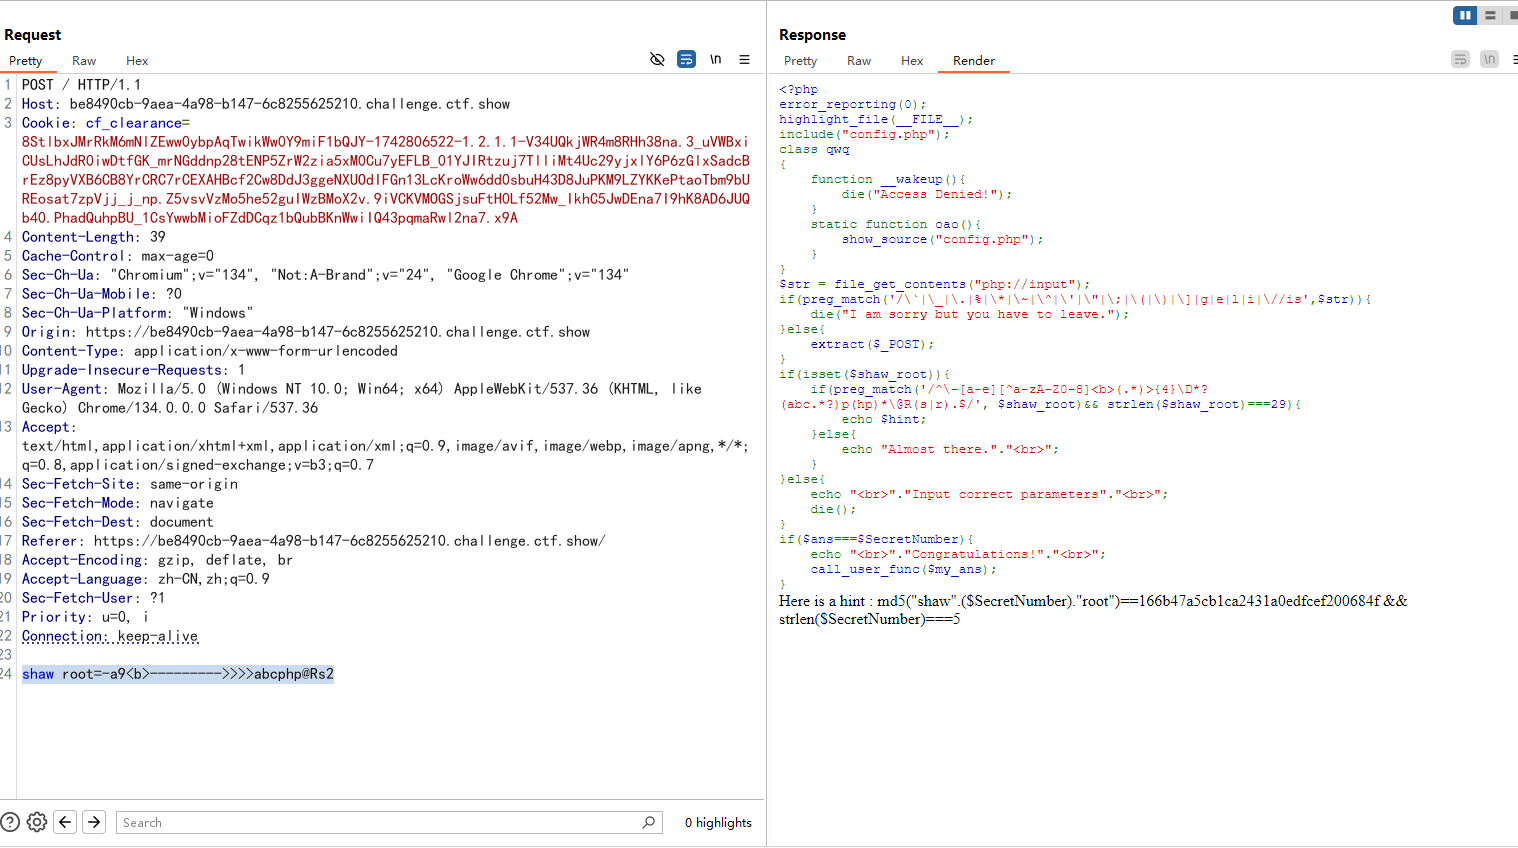Select the Raw tab in Request panel

[84, 61]
